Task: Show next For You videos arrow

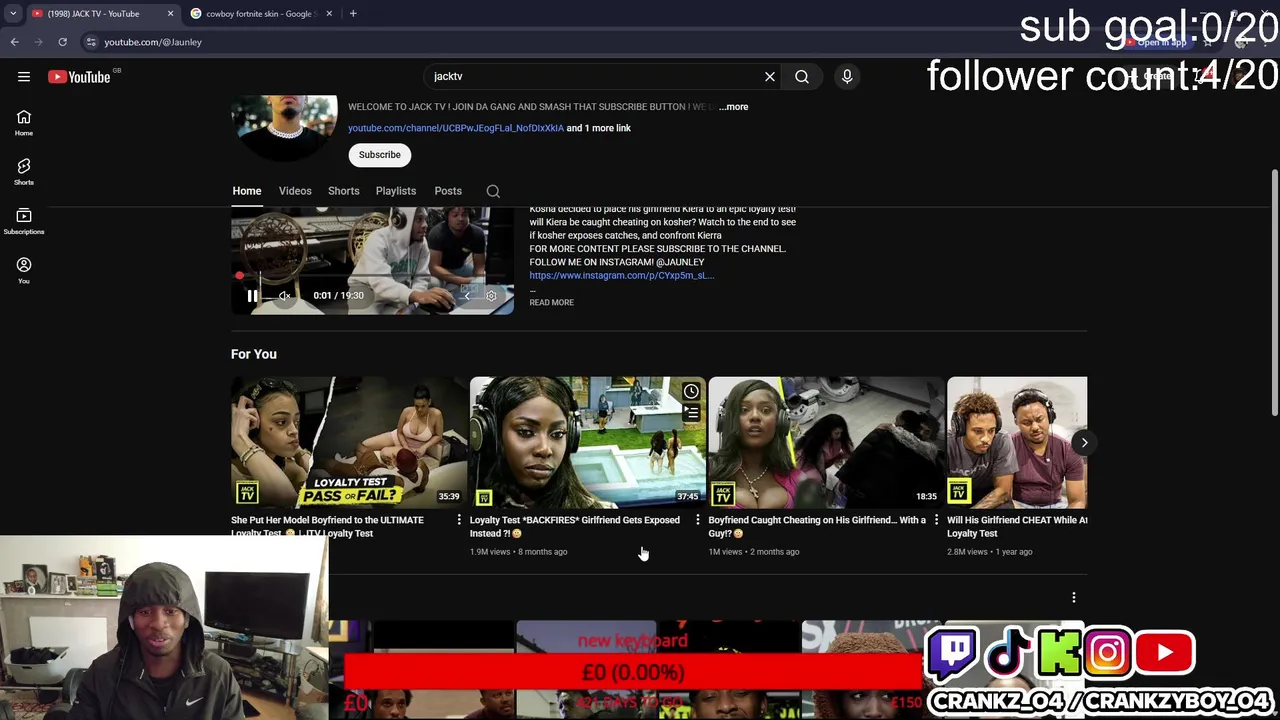Action: pos(1084,442)
